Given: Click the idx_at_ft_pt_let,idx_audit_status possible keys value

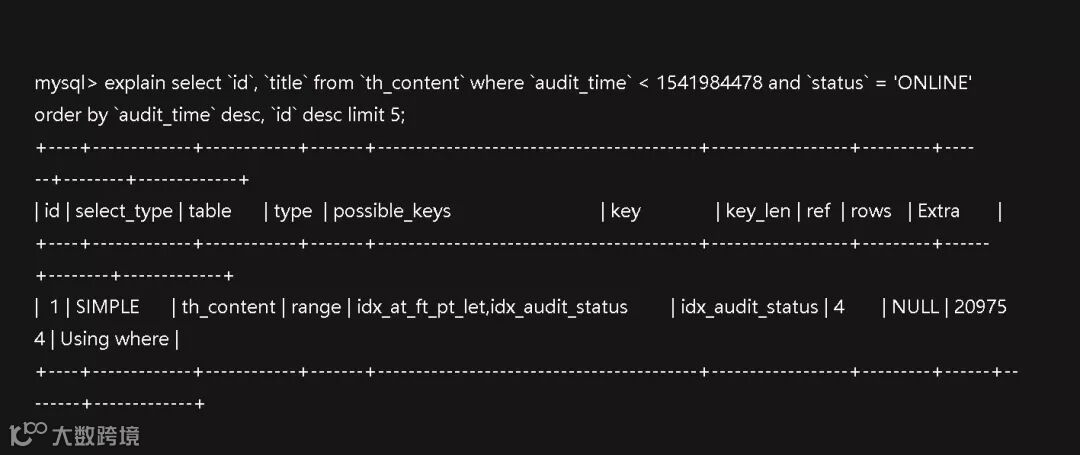Looking at the screenshot, I should (x=492, y=308).
